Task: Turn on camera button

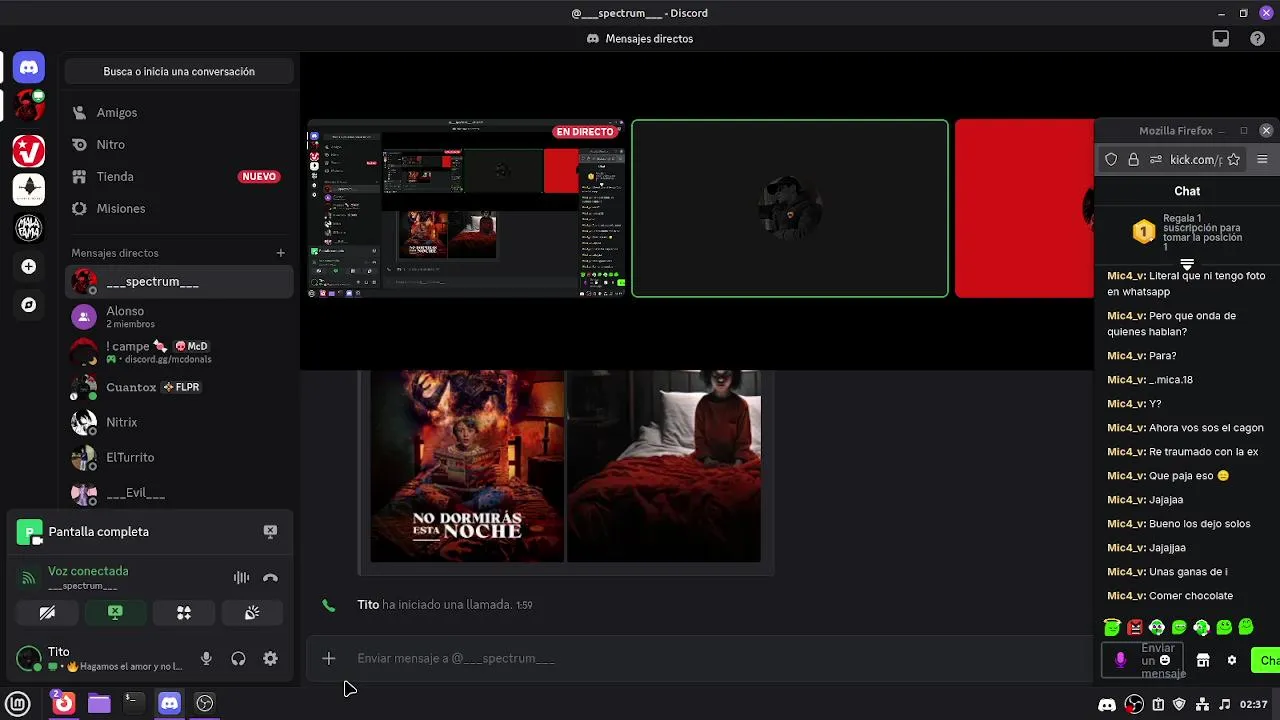Action: pyautogui.click(x=47, y=613)
